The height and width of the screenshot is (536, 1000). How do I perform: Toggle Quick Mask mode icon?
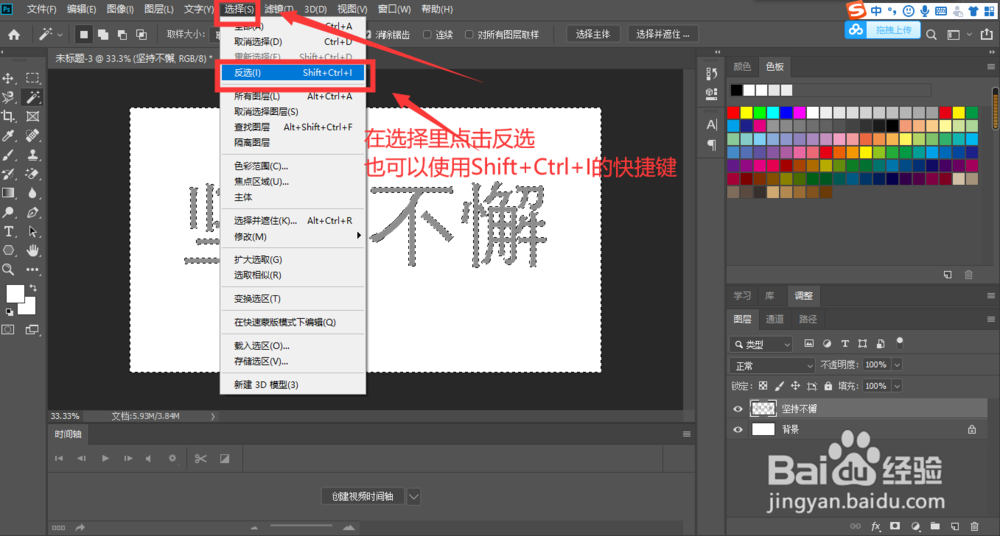(x=8, y=329)
